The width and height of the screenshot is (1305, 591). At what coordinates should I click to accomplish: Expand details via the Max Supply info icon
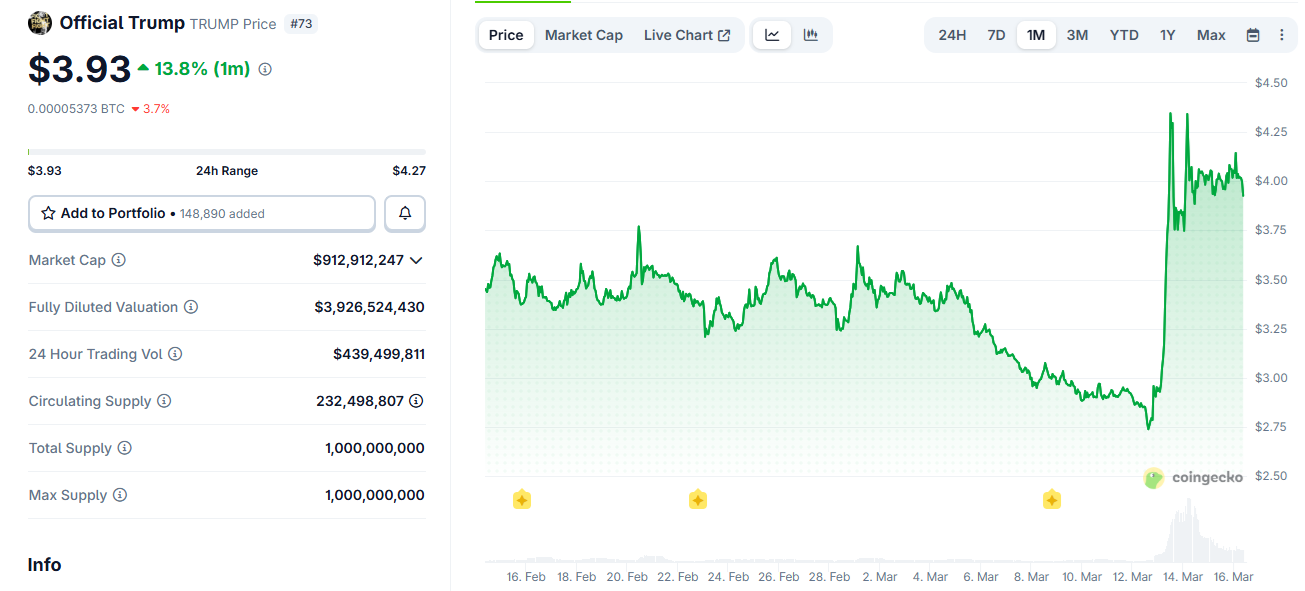(121, 495)
